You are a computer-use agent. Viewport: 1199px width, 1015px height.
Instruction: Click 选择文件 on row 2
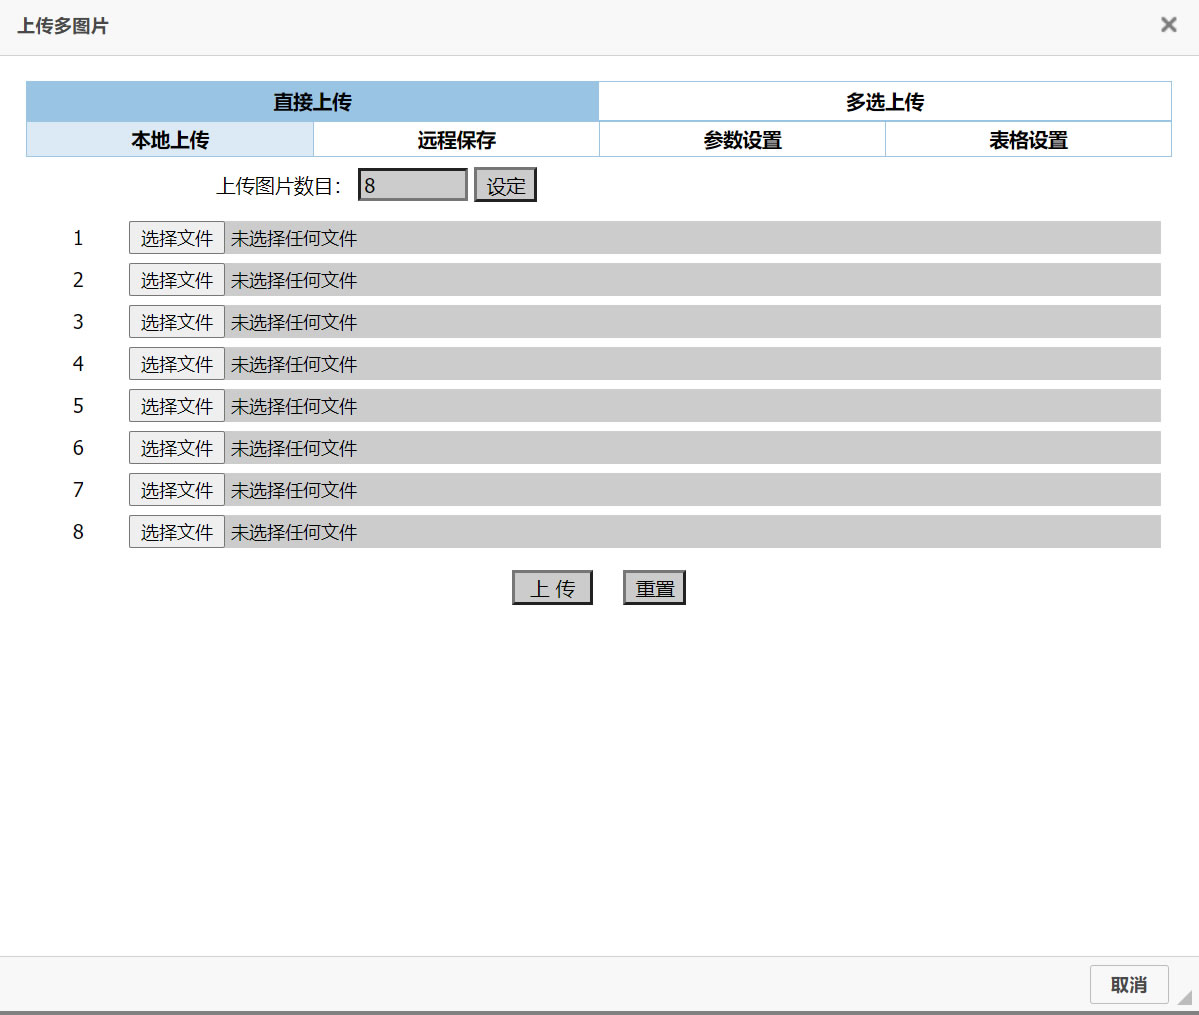tap(176, 279)
